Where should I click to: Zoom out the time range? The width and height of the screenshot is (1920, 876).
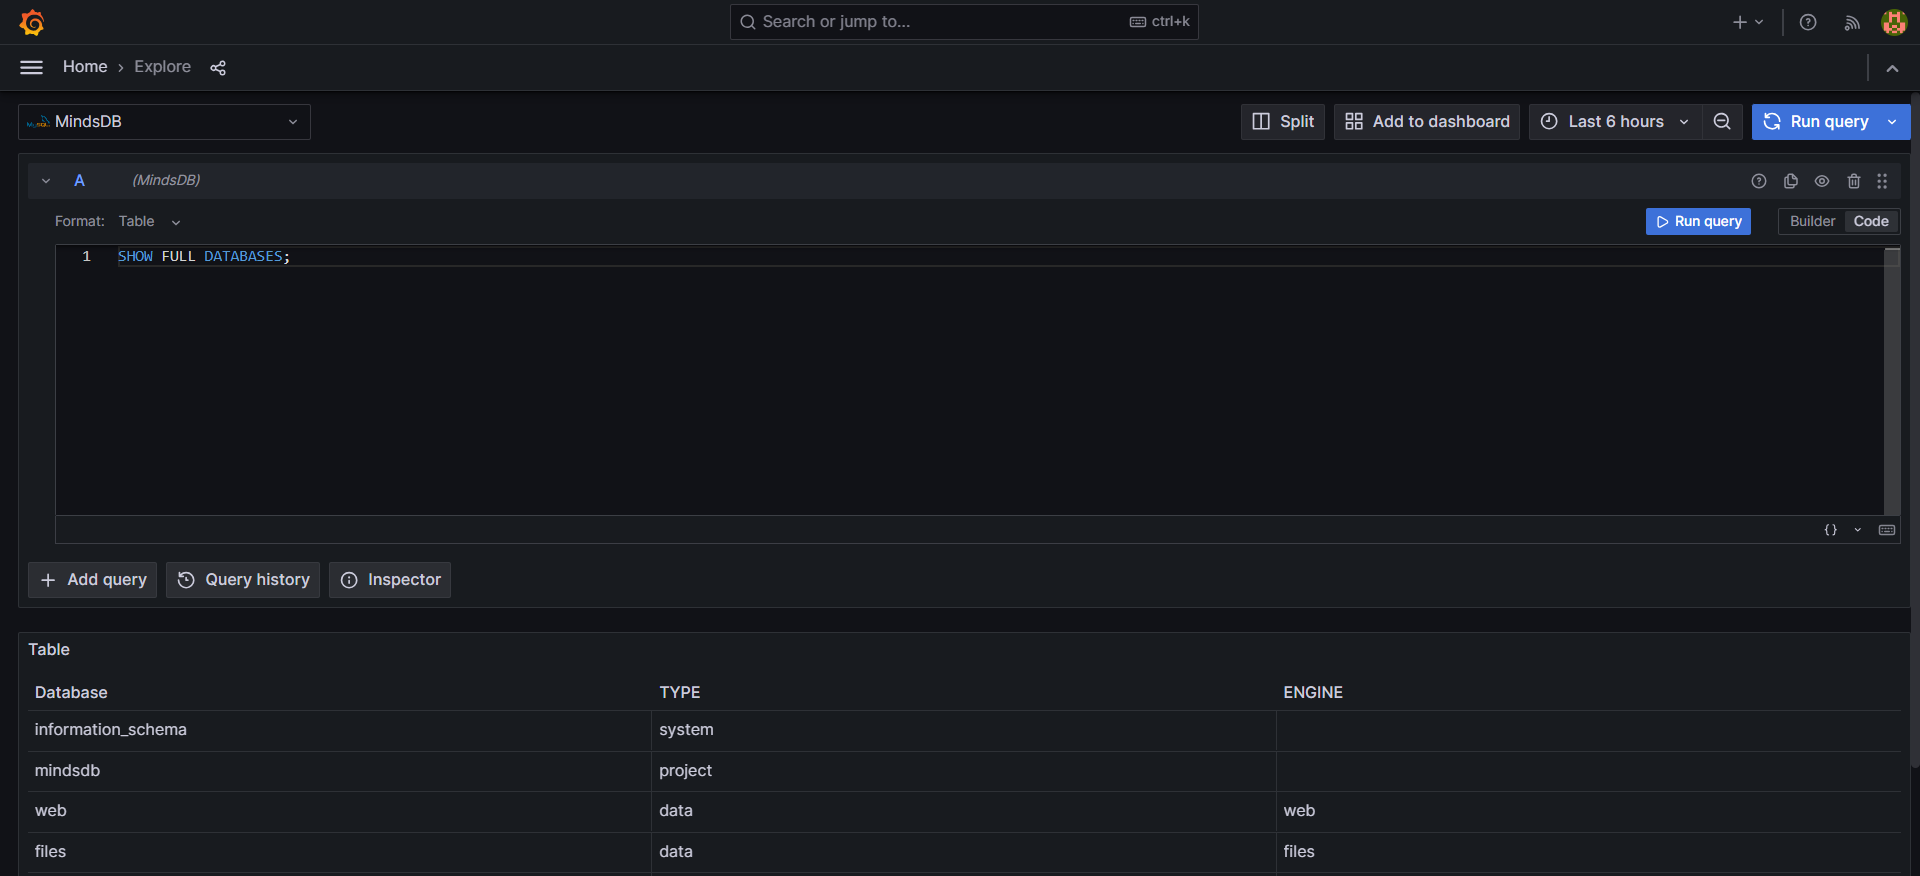point(1722,122)
